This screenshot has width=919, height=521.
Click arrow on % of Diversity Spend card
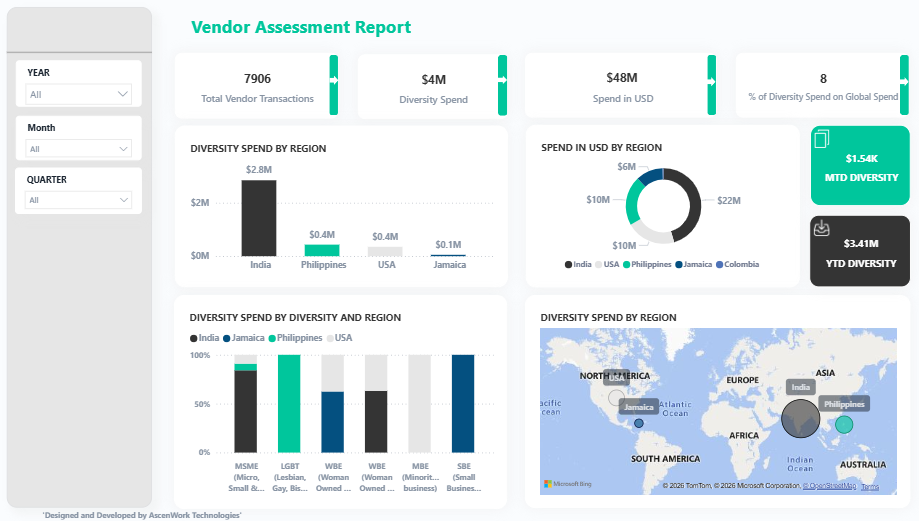[905, 78]
